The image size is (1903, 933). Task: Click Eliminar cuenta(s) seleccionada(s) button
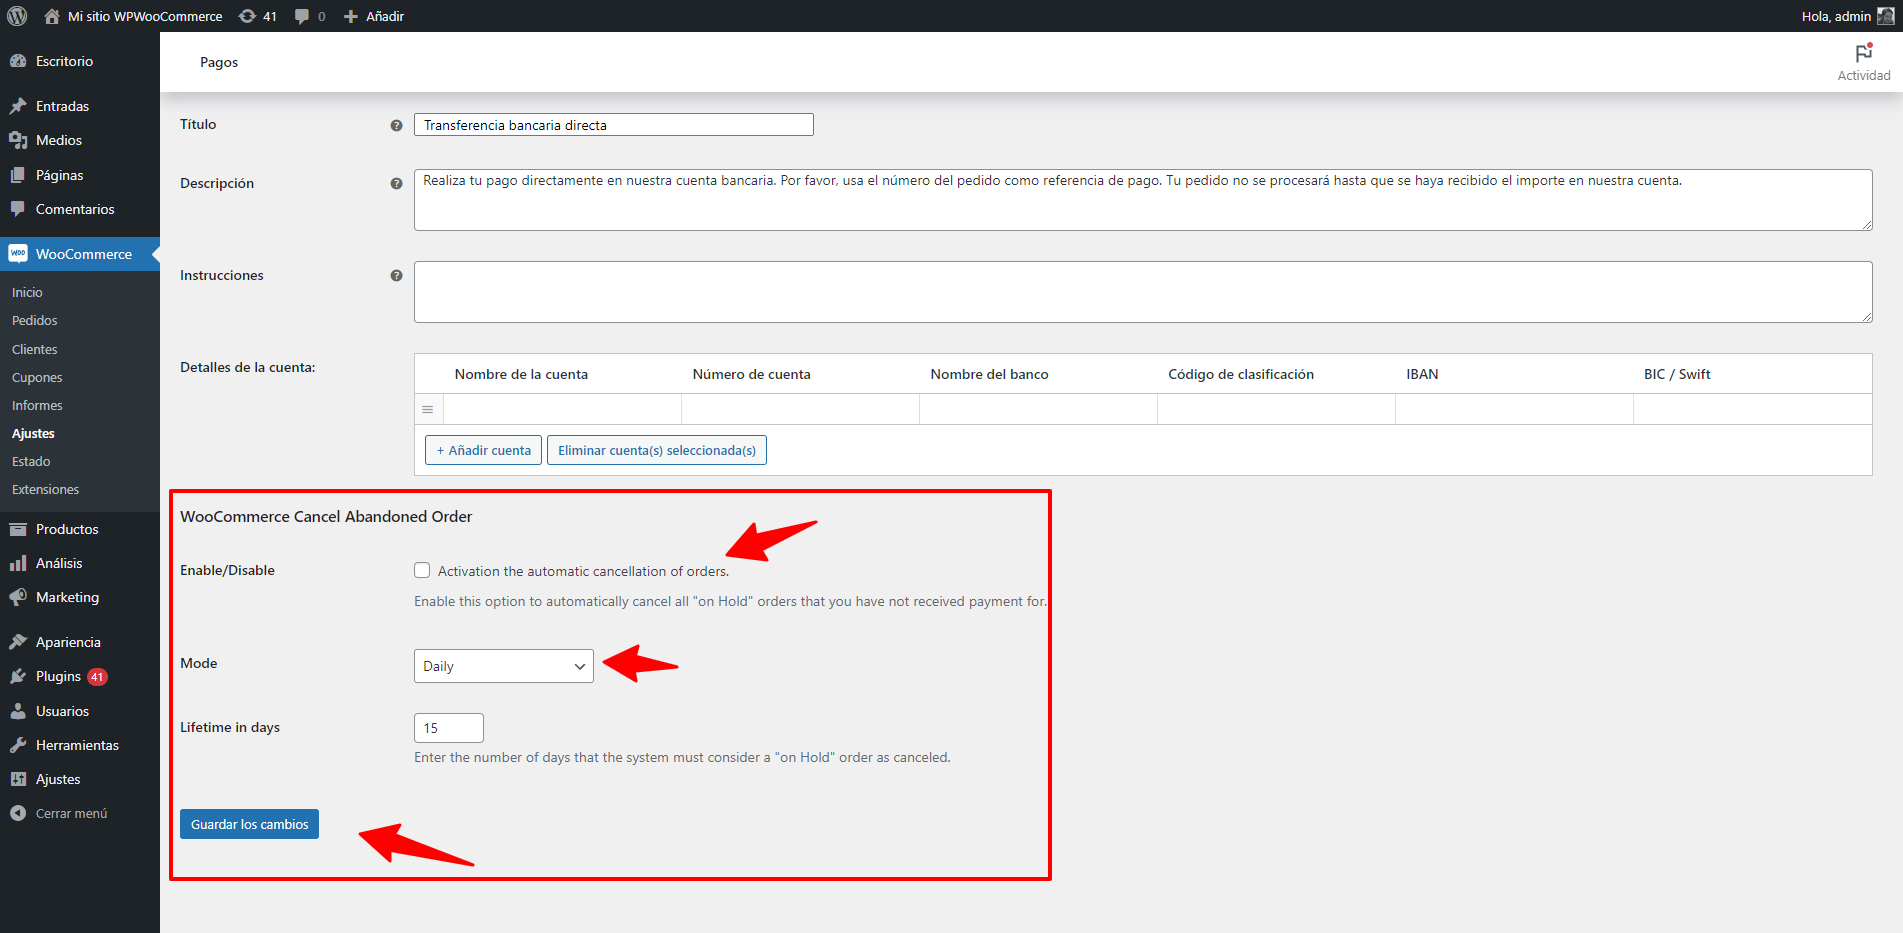[657, 450]
